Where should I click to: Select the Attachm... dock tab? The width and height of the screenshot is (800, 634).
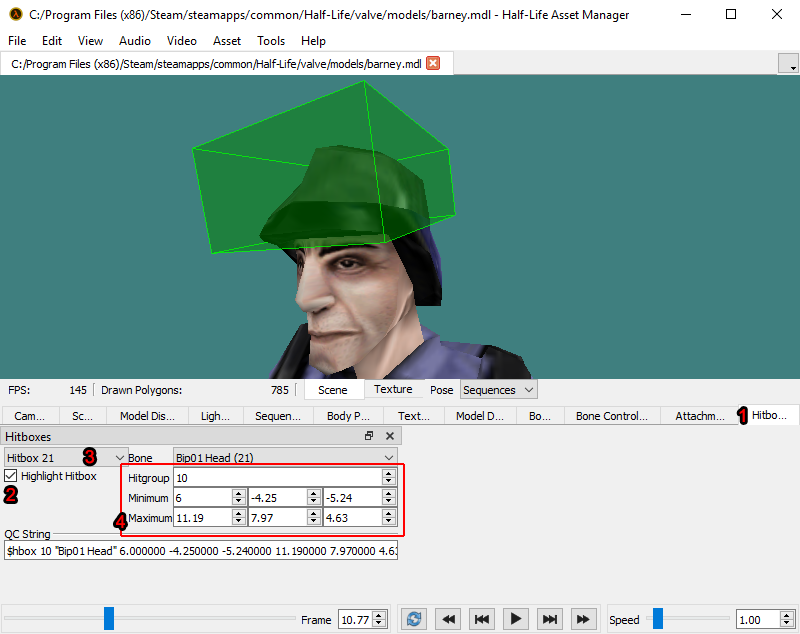point(700,416)
